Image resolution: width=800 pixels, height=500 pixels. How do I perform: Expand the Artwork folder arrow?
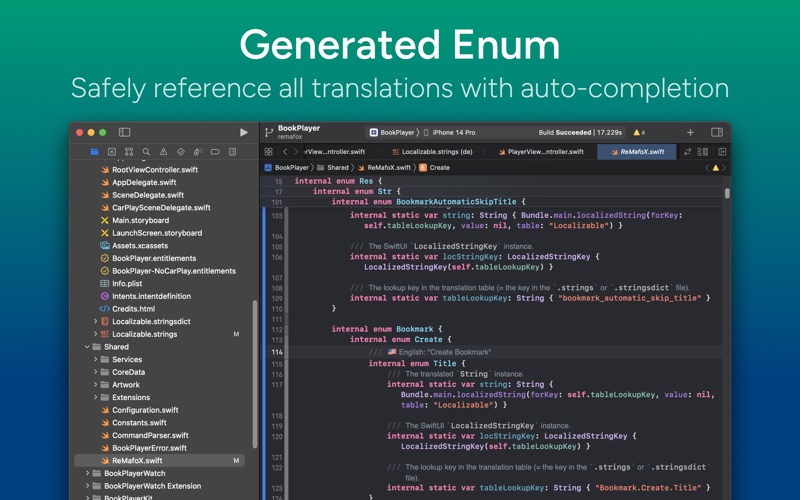click(x=95, y=385)
